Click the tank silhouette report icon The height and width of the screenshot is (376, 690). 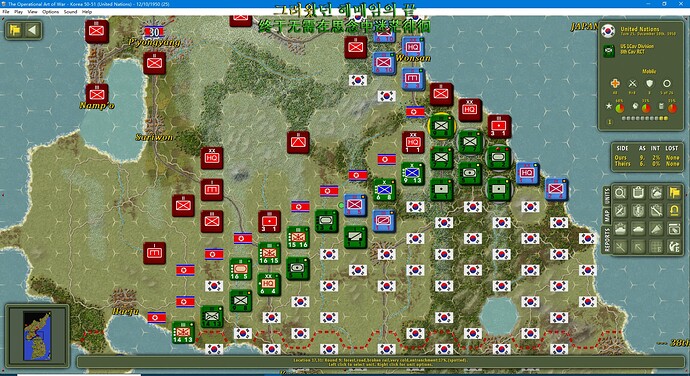click(x=638, y=229)
